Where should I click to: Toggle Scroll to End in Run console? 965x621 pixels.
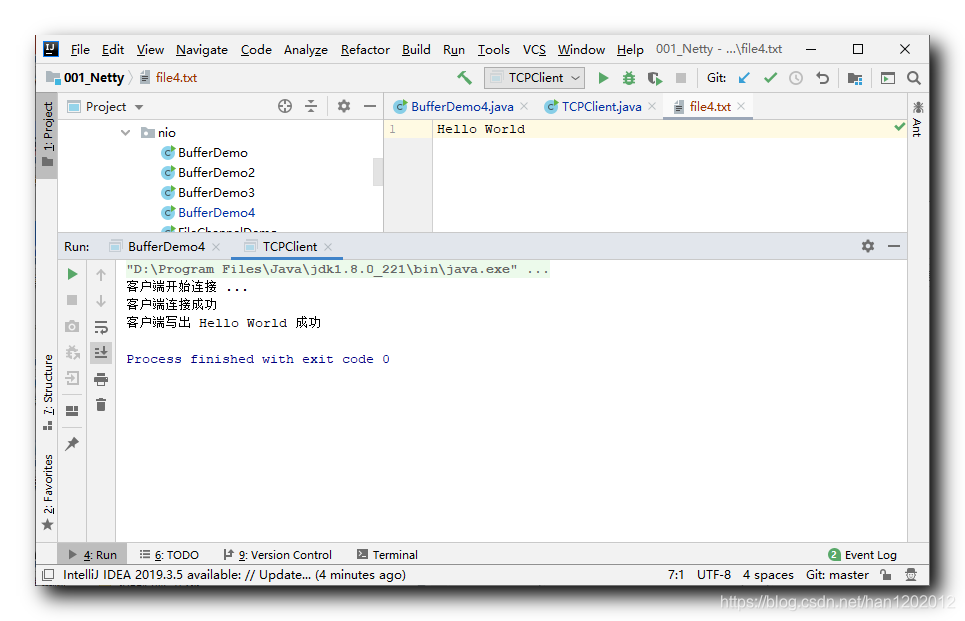[101, 353]
